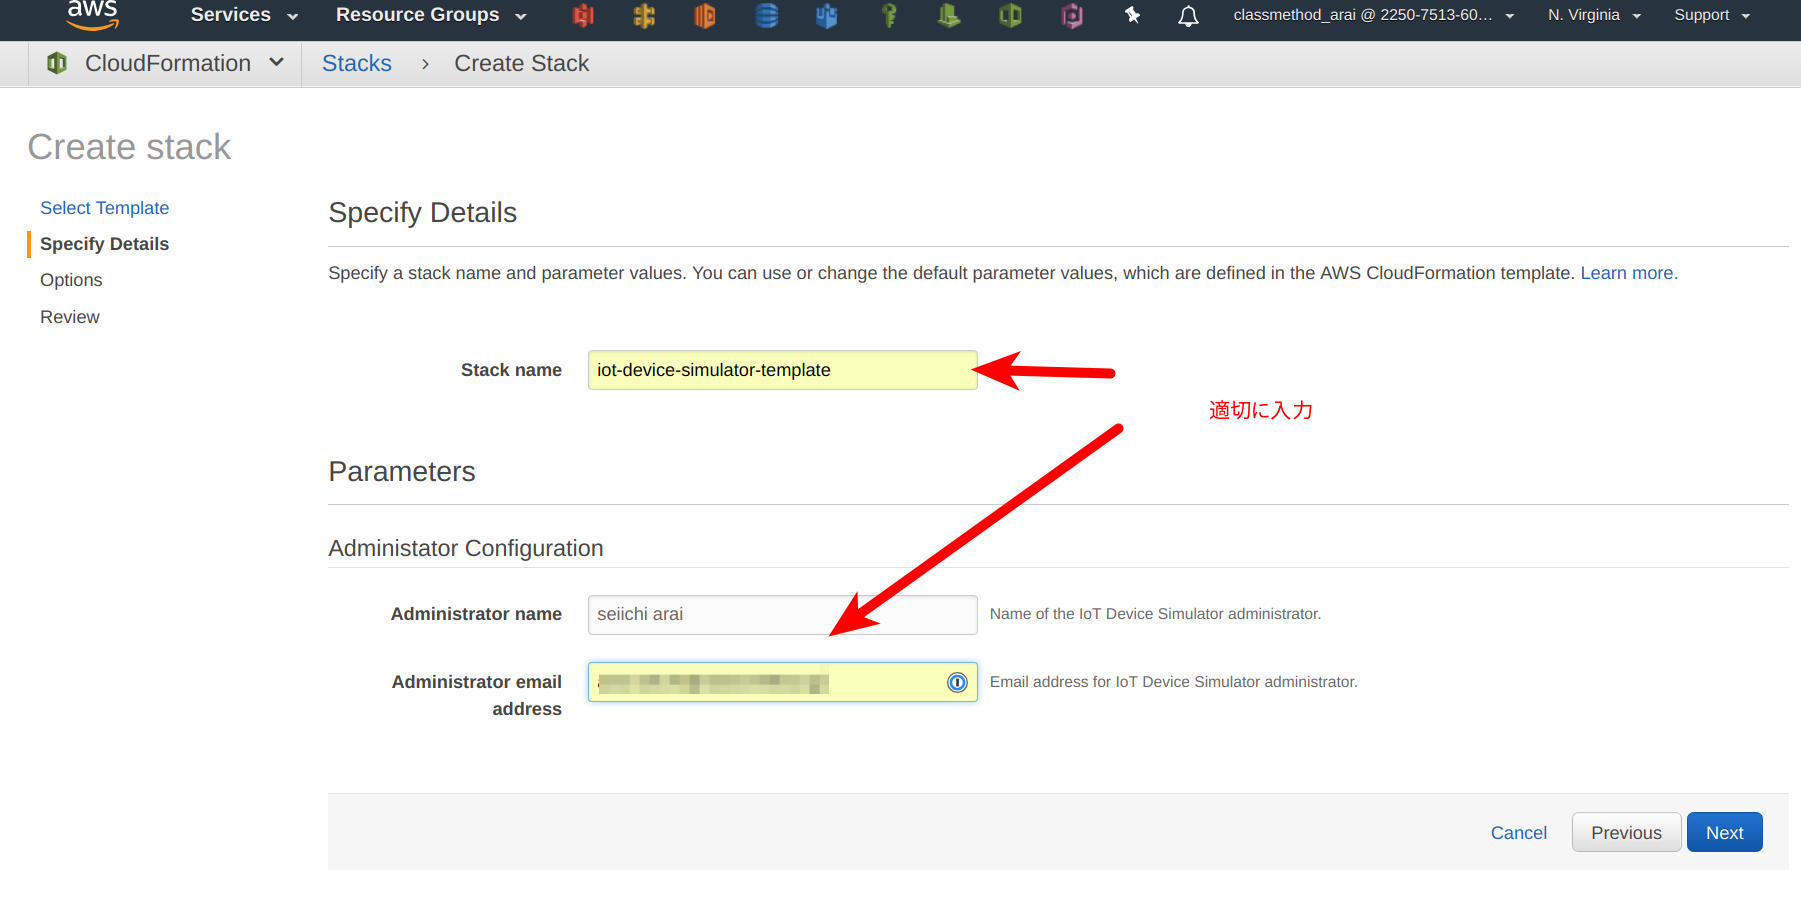Open the IAM key shortcut icon
Screen dimensions: 1801x917
[889, 15]
